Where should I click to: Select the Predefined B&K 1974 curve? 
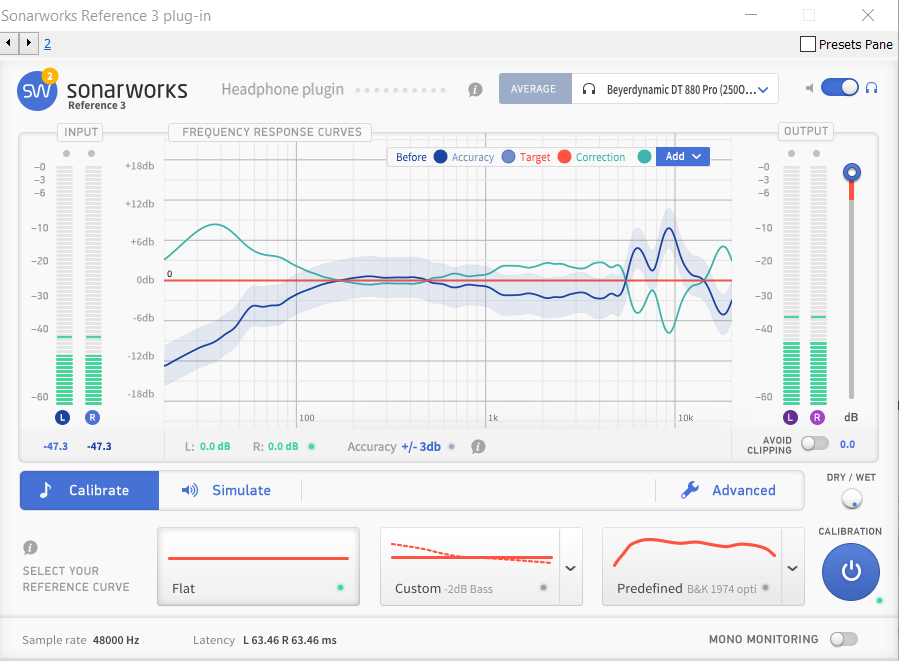pyautogui.click(x=691, y=566)
